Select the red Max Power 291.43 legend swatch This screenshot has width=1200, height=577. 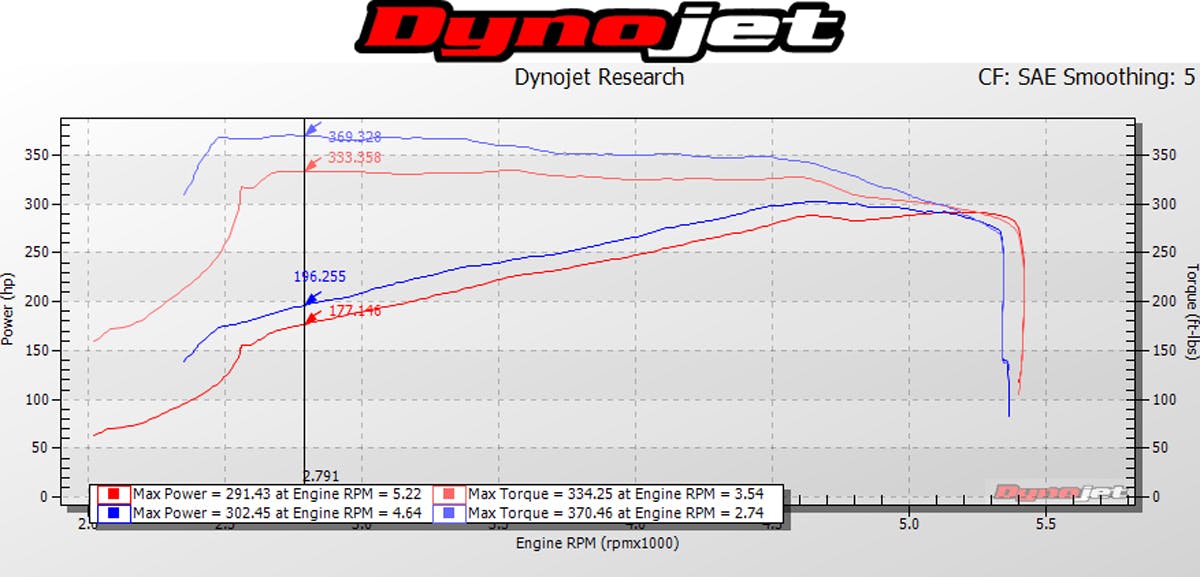115,494
